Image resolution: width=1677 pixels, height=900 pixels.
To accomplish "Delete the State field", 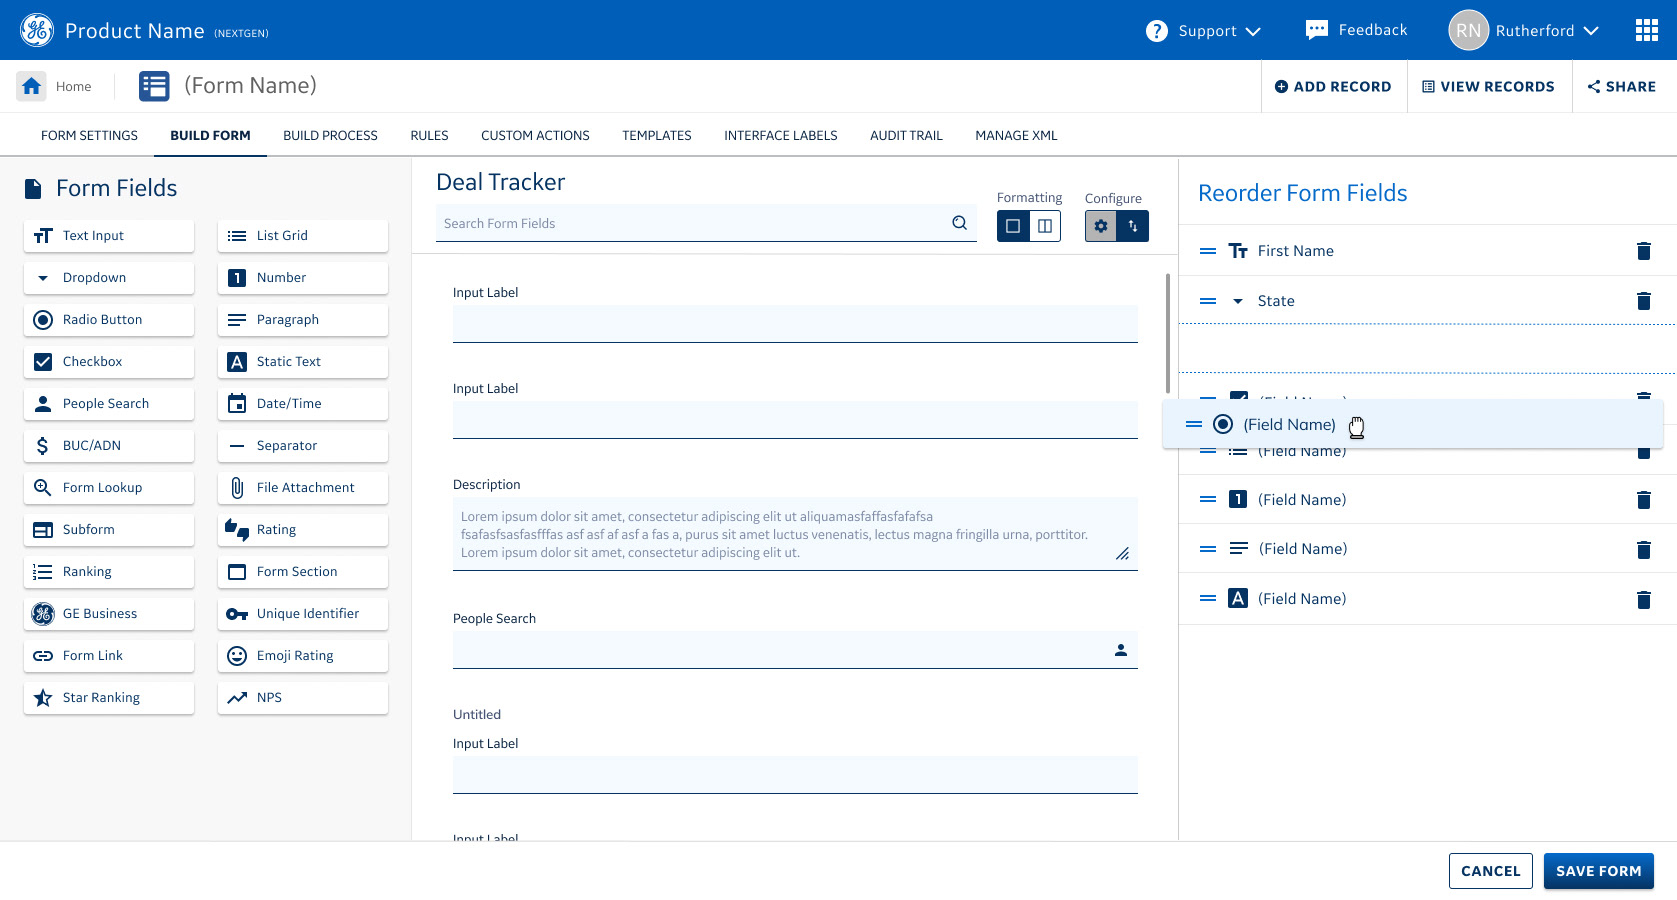I will pos(1643,301).
